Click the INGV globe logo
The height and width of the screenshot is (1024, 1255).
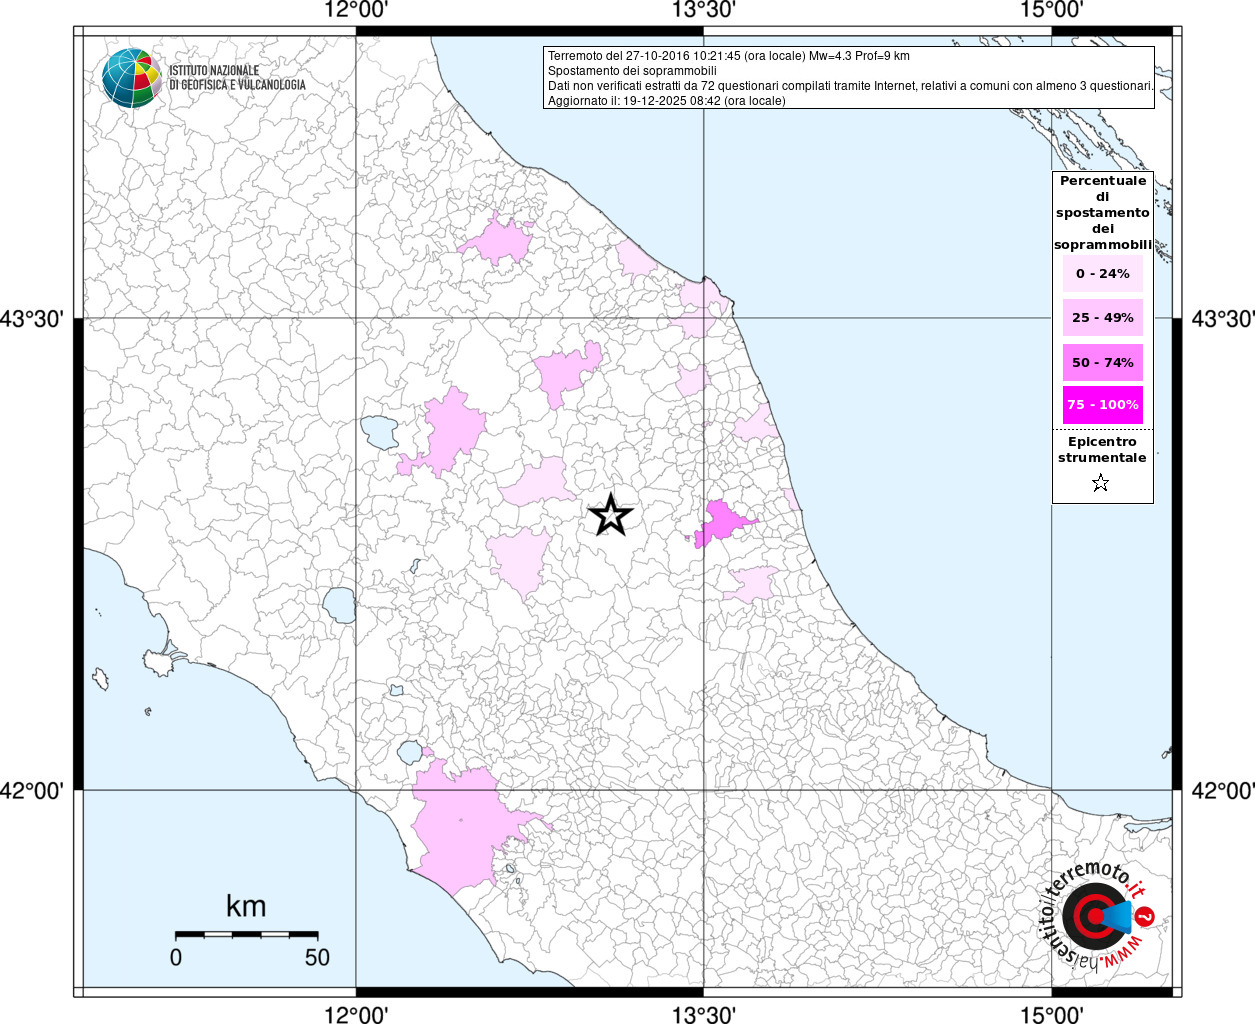point(131,78)
